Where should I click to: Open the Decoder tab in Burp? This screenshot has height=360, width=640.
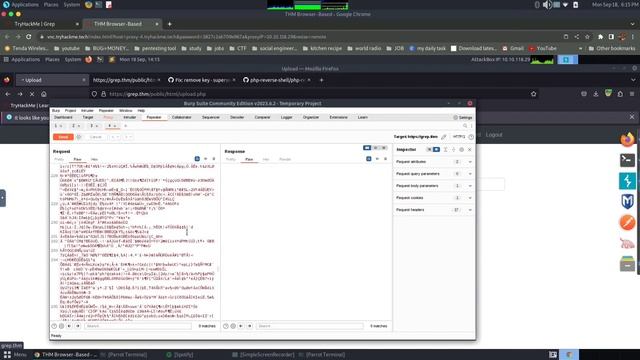(237, 118)
